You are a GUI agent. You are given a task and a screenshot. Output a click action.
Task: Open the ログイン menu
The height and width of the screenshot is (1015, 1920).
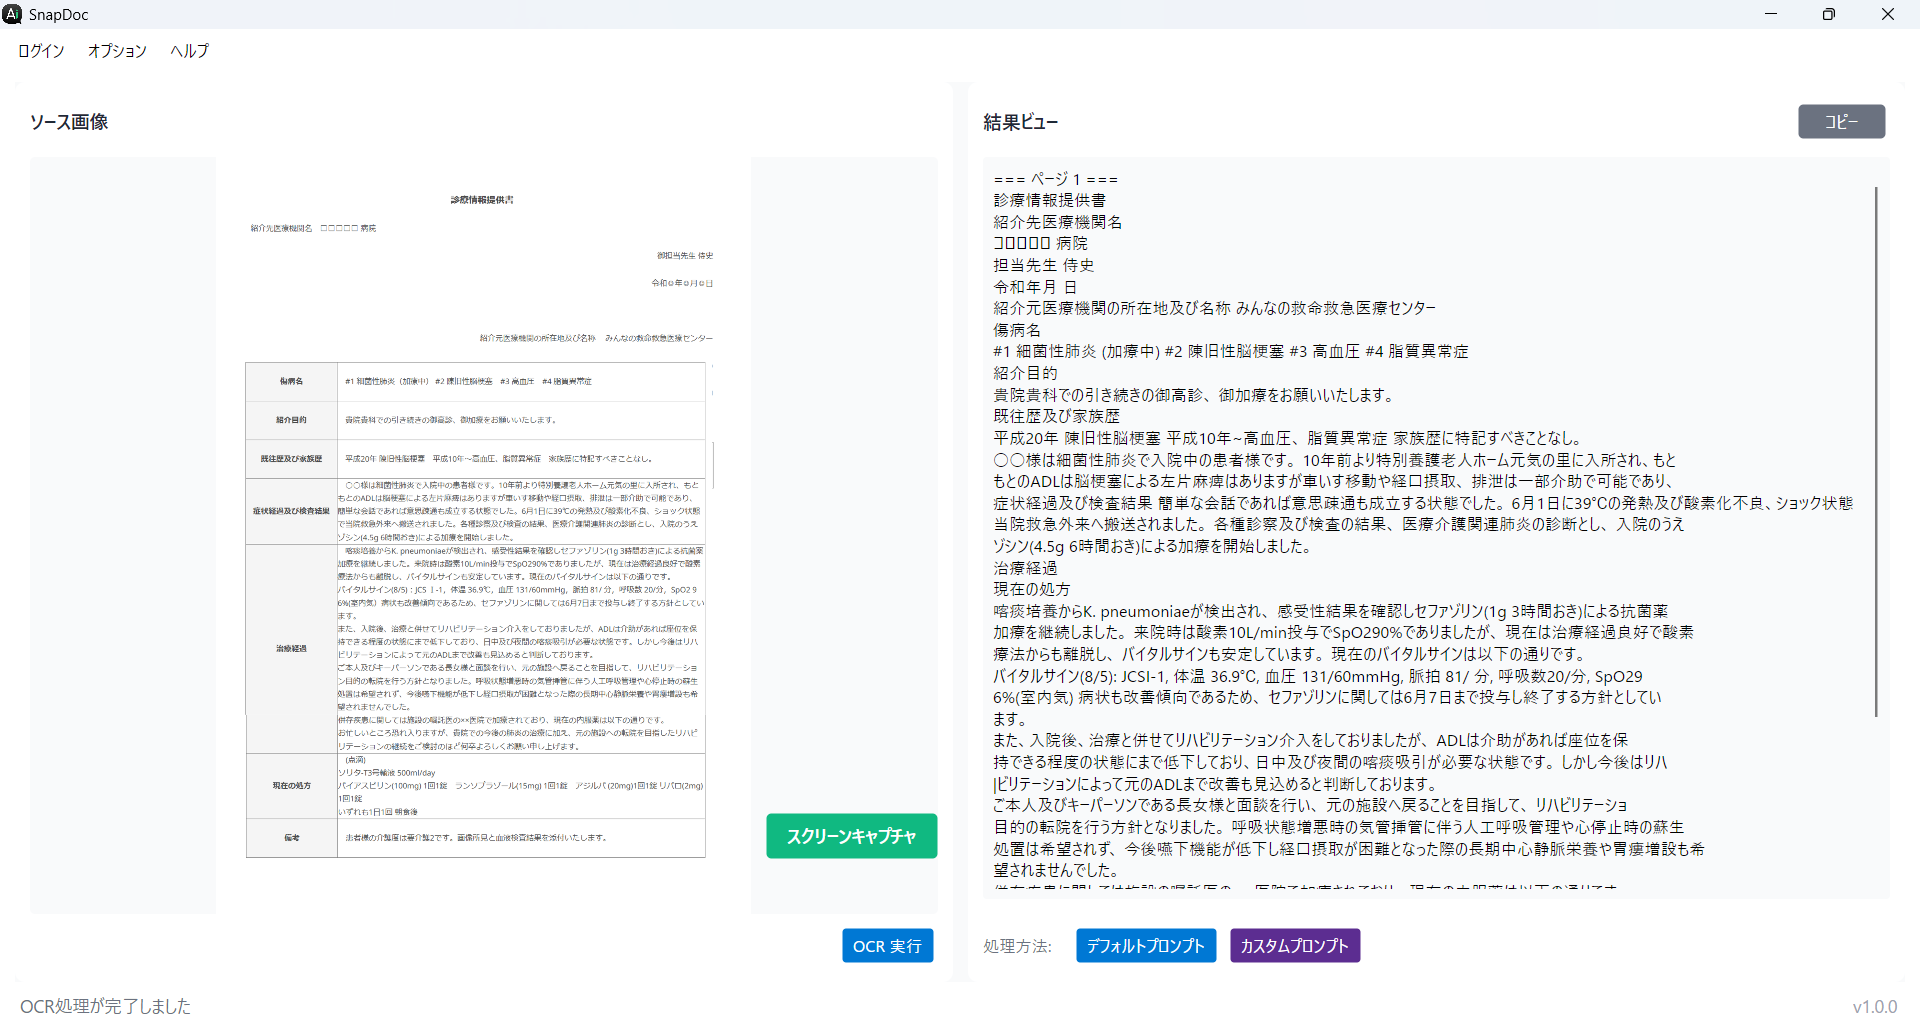[41, 51]
